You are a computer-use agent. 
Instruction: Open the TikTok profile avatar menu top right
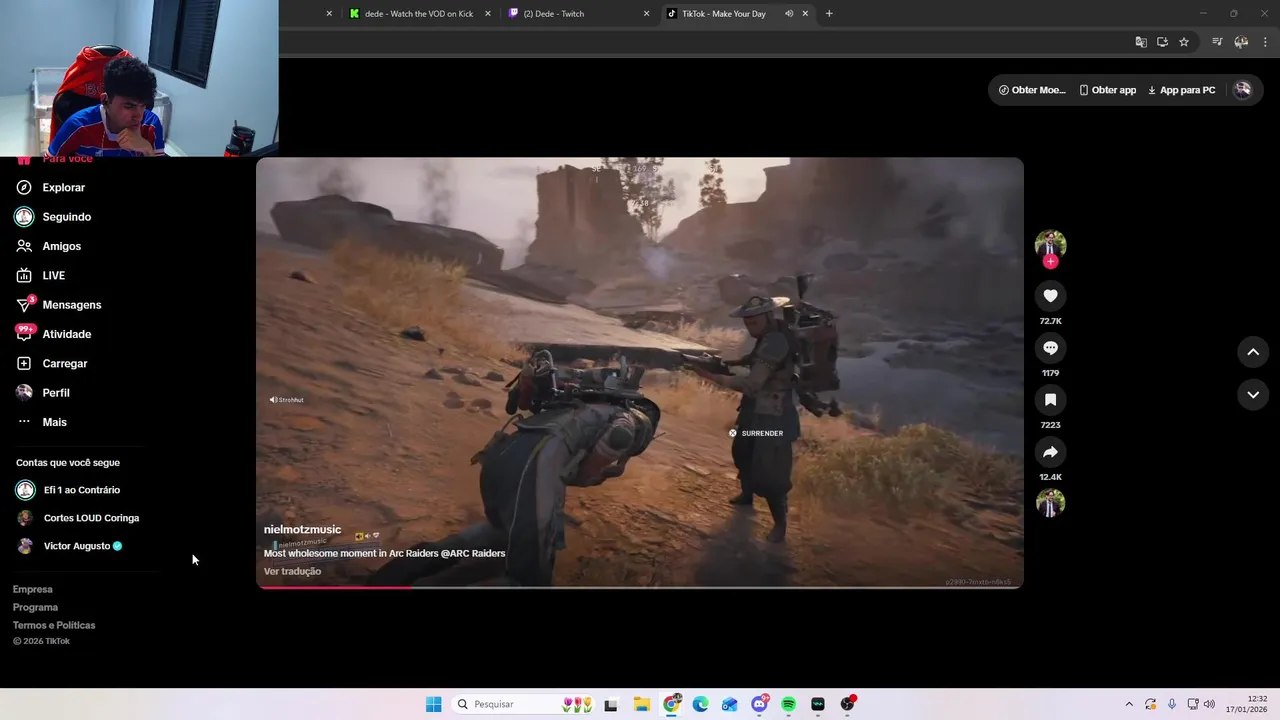tap(1242, 90)
